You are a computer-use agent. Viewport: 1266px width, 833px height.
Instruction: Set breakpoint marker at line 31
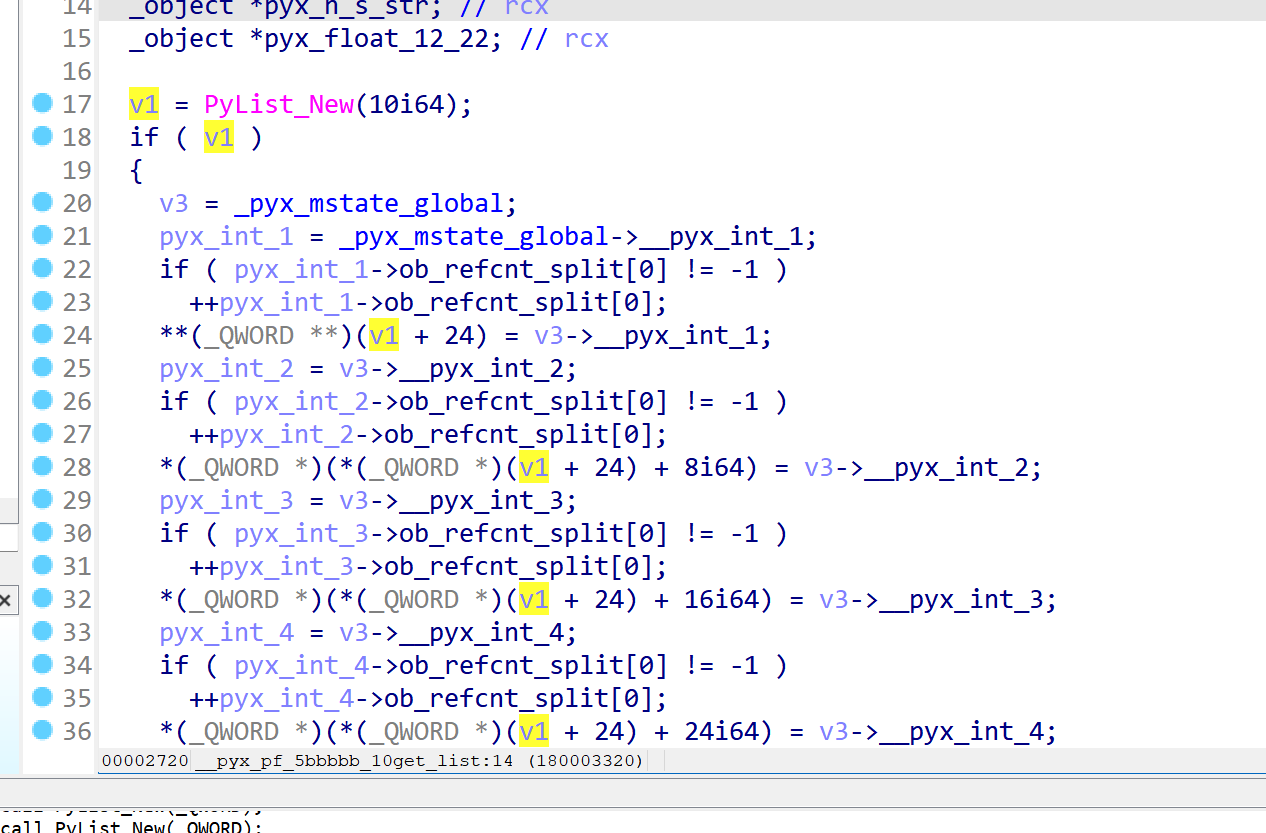coord(42,565)
